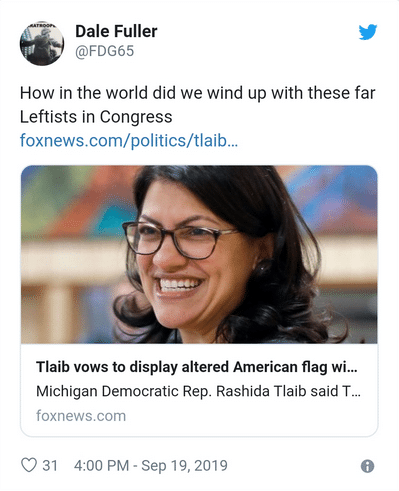Viewport: 399px width, 491px height.
Task: Click 'Leftists in Congress' tweet line
Action: (x=96, y=117)
